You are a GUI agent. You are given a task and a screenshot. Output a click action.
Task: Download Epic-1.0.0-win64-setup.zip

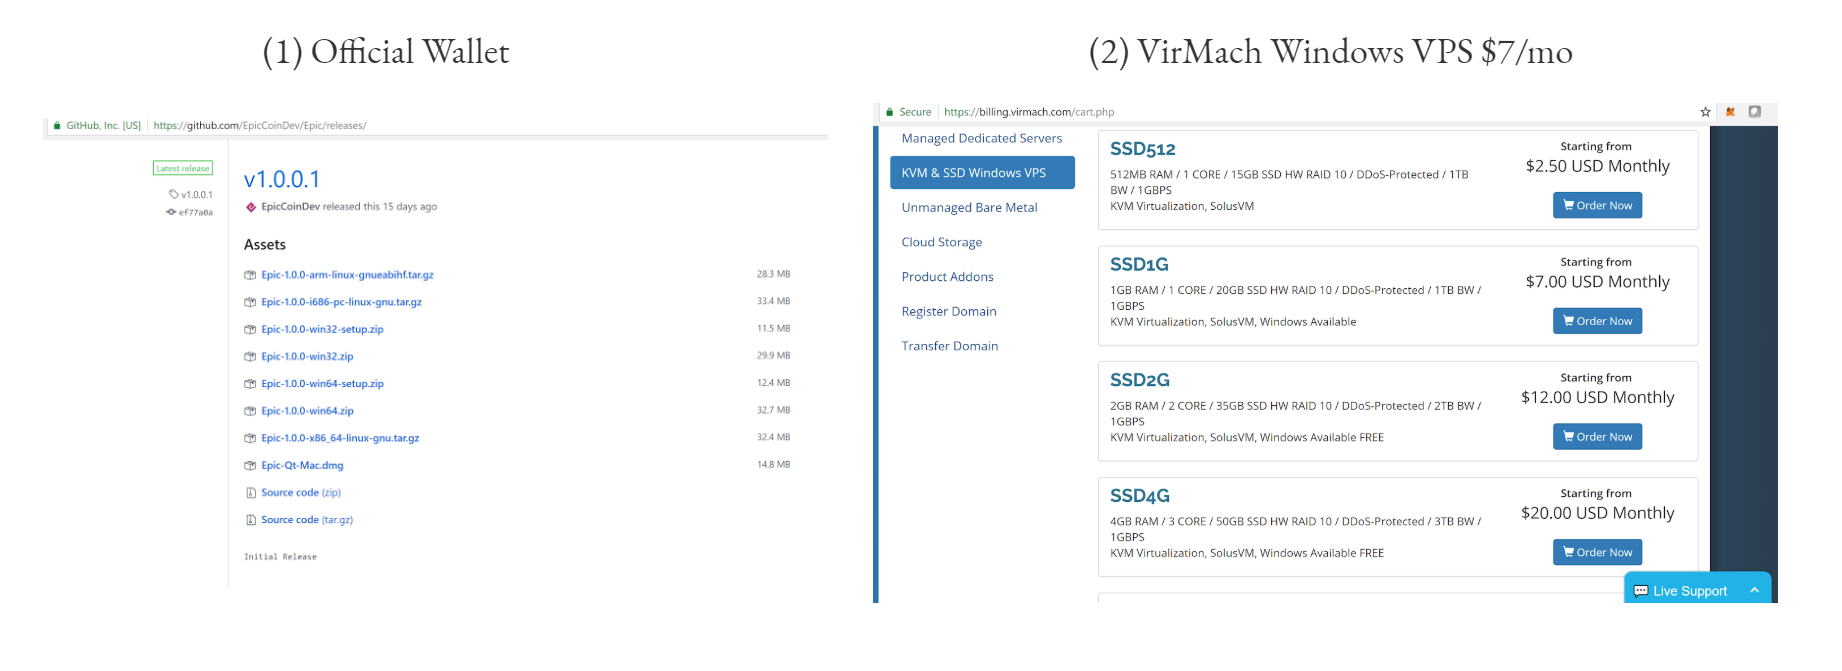point(322,384)
